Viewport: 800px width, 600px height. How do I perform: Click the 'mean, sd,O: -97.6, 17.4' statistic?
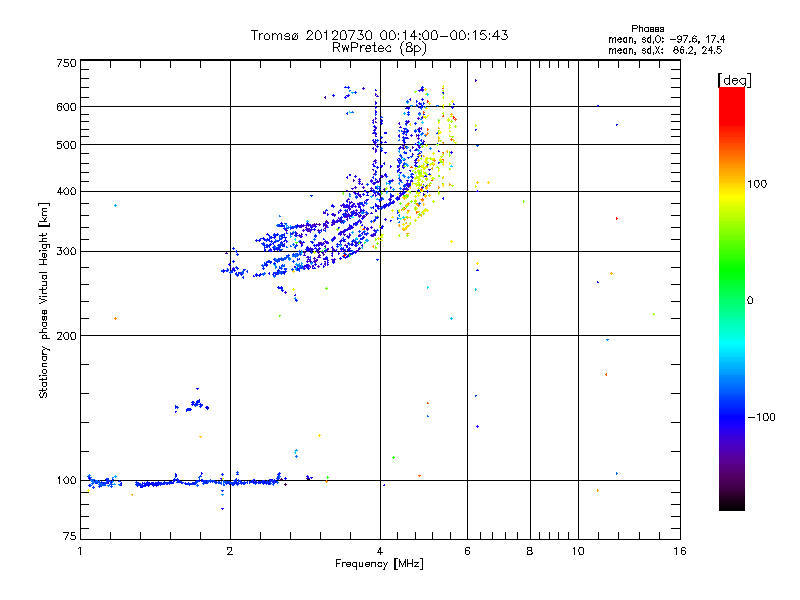coord(666,39)
